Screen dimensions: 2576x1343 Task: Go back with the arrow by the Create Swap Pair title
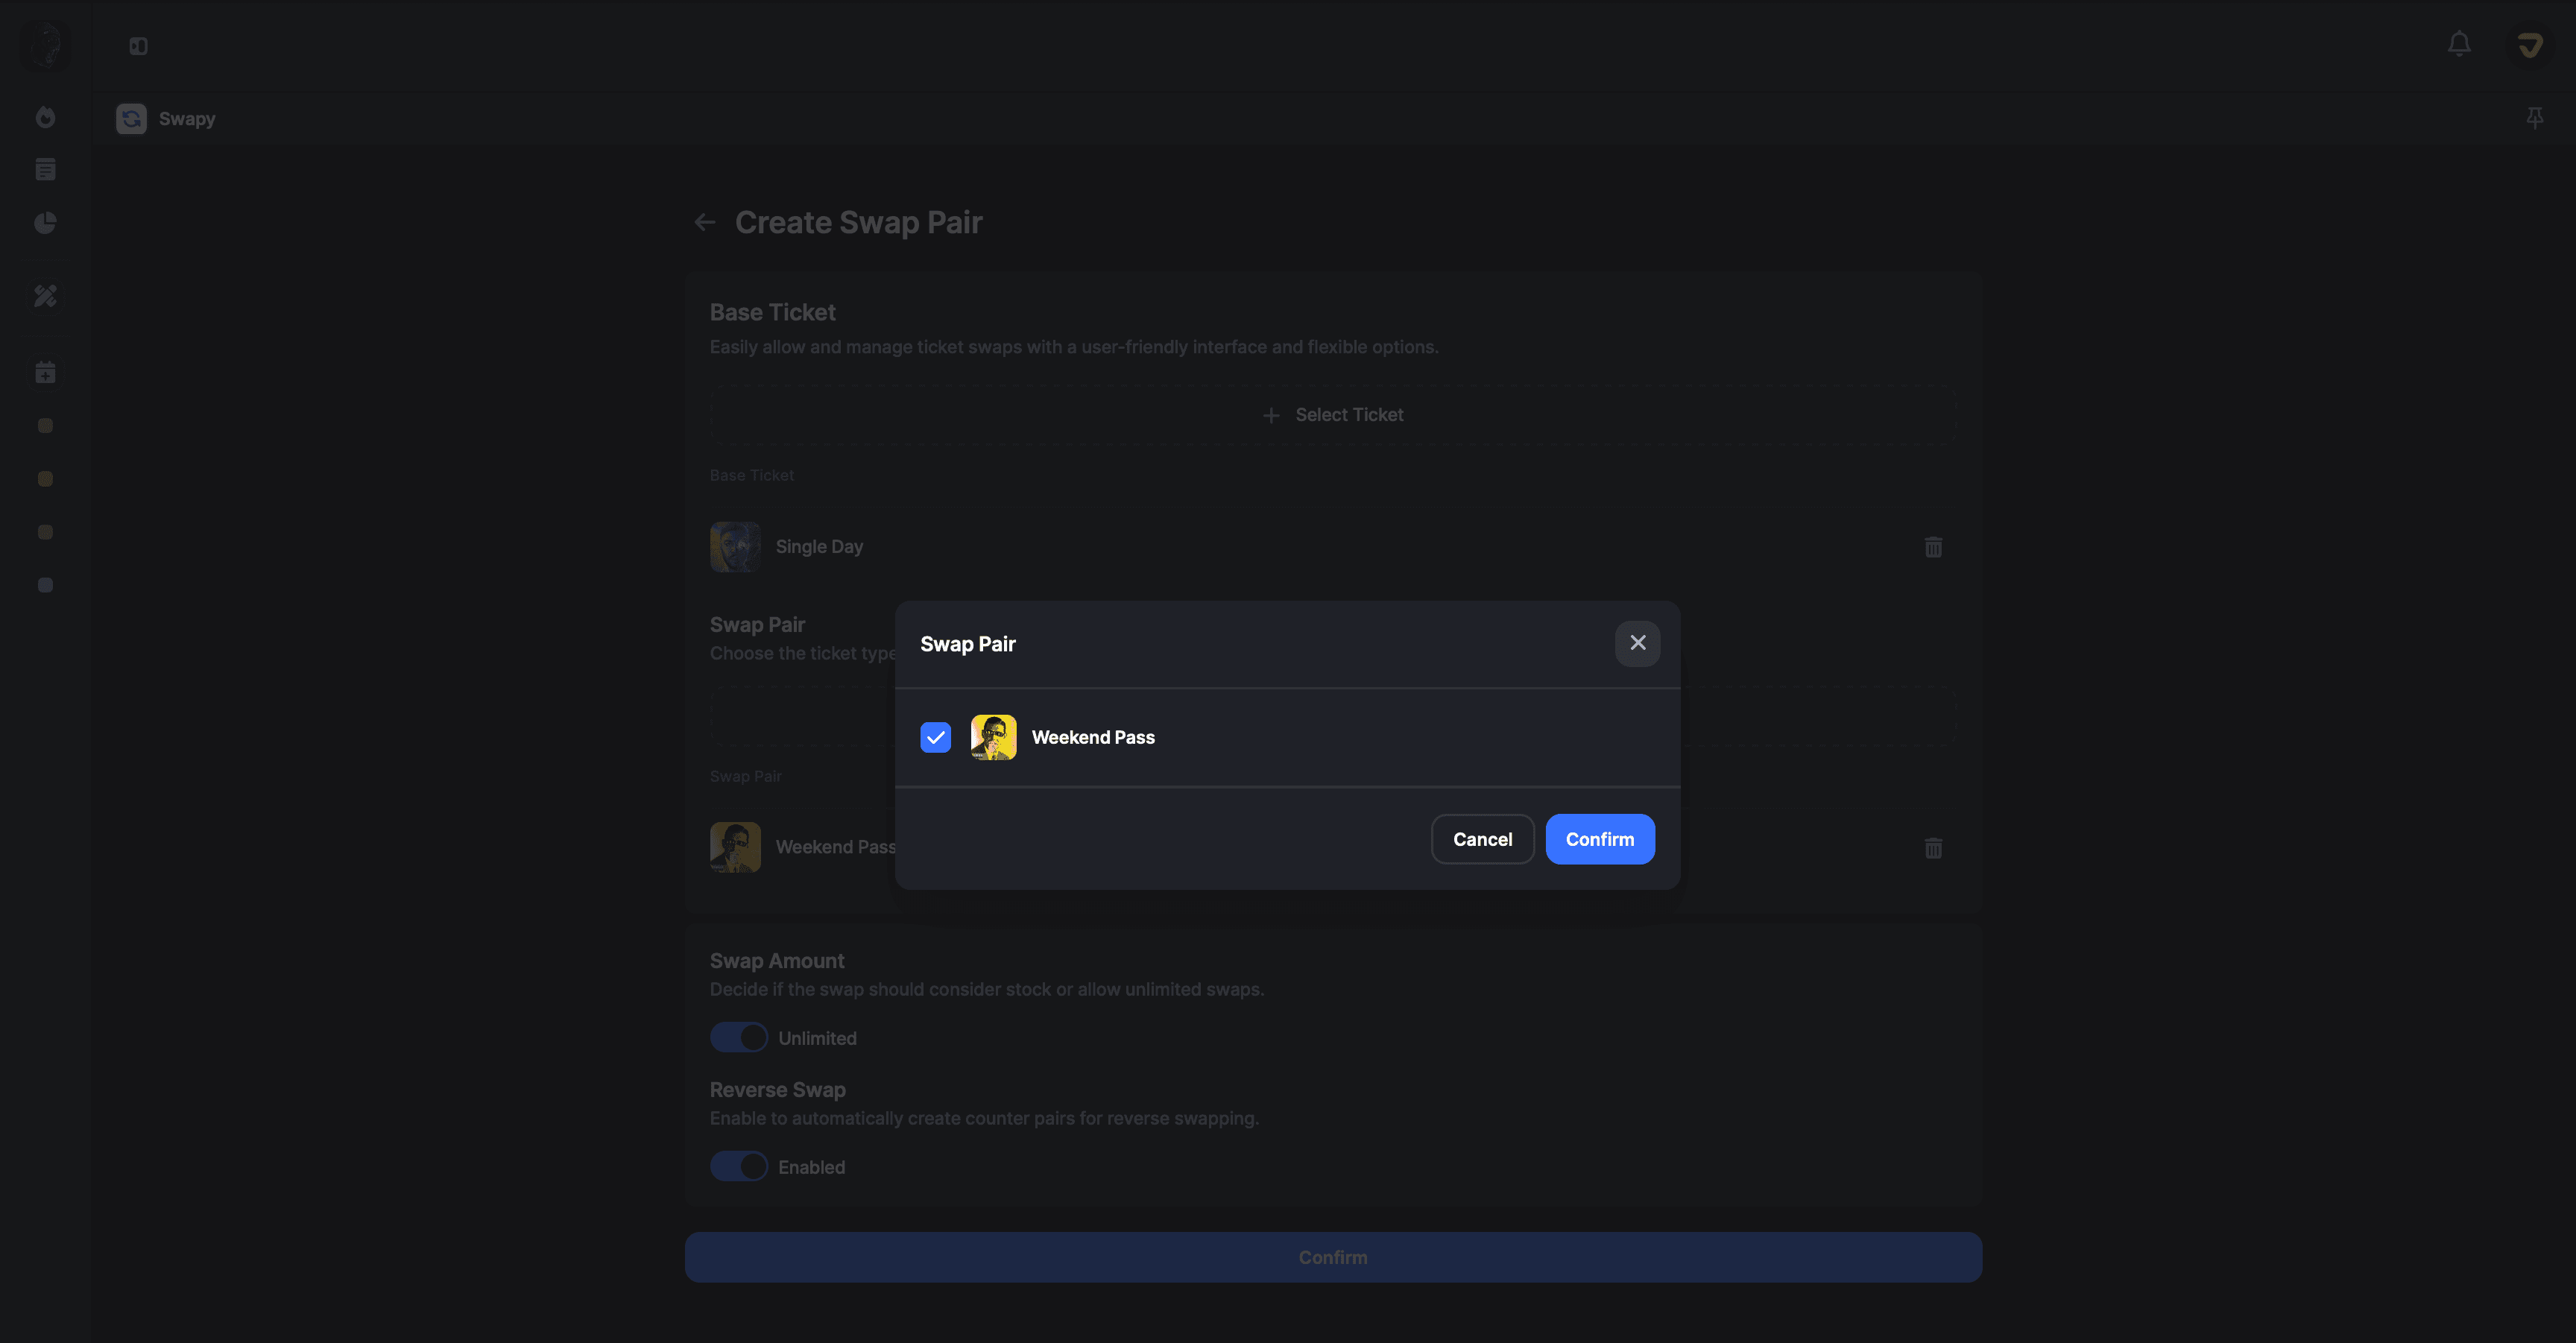click(705, 222)
